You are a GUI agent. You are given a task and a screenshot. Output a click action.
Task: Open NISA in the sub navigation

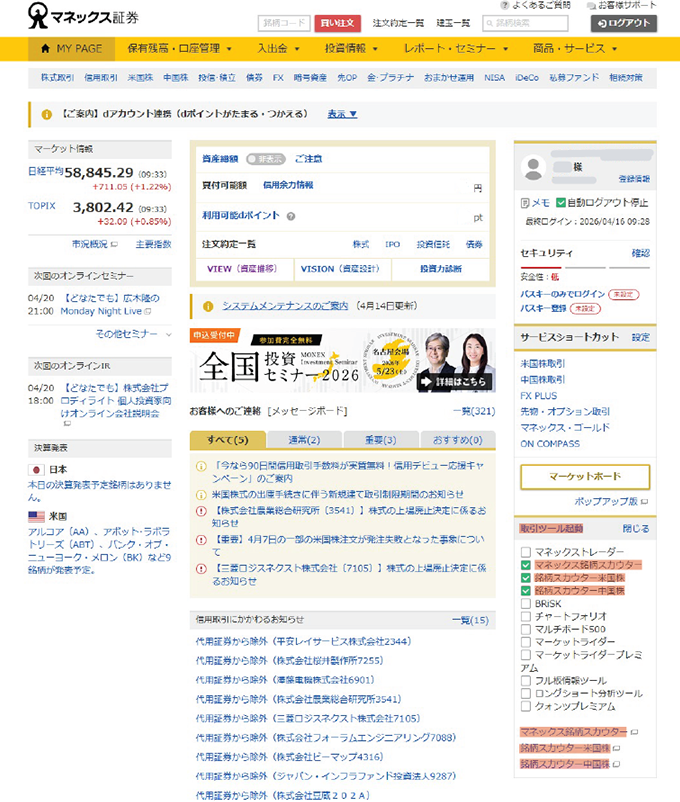[x=494, y=78]
